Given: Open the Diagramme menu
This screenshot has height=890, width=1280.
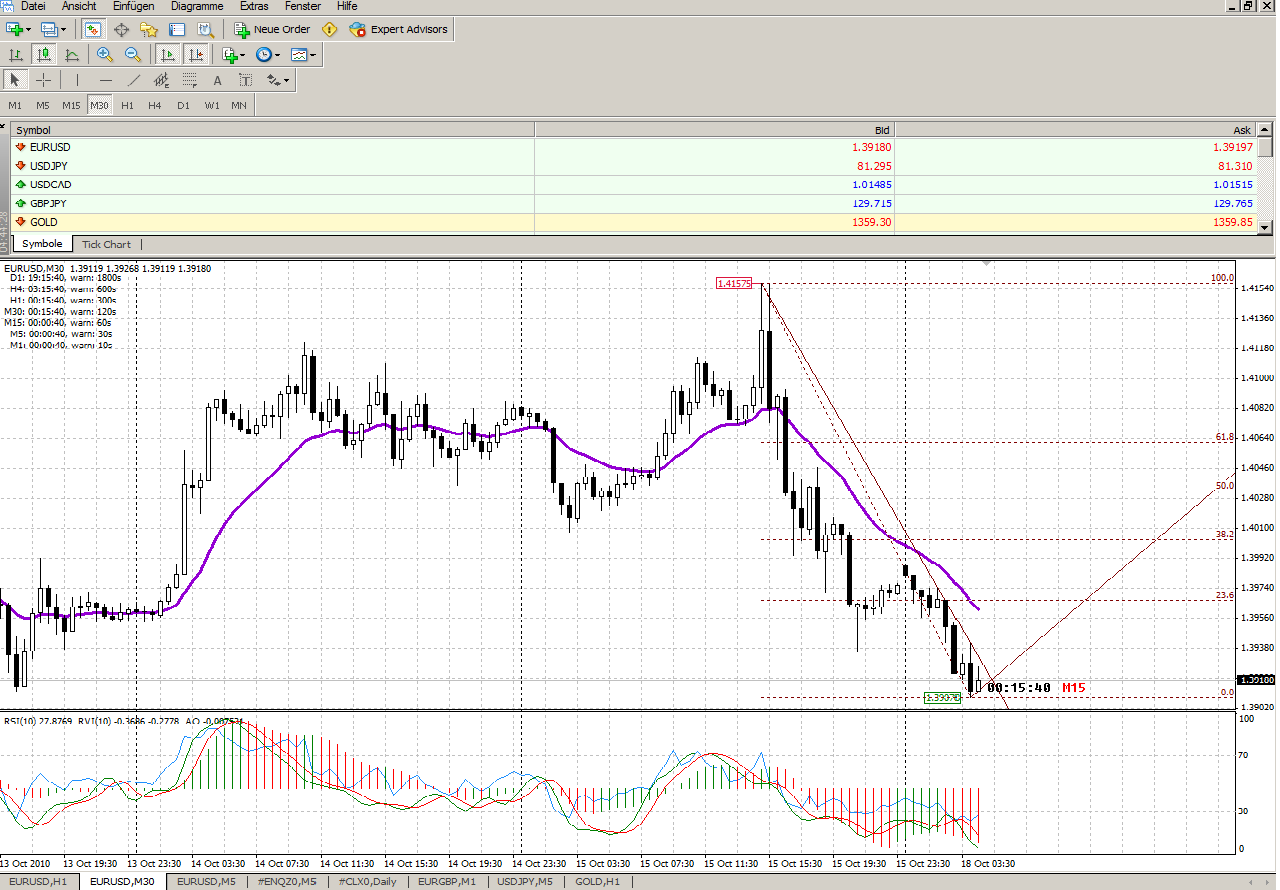Looking at the screenshot, I should pyautogui.click(x=197, y=6).
